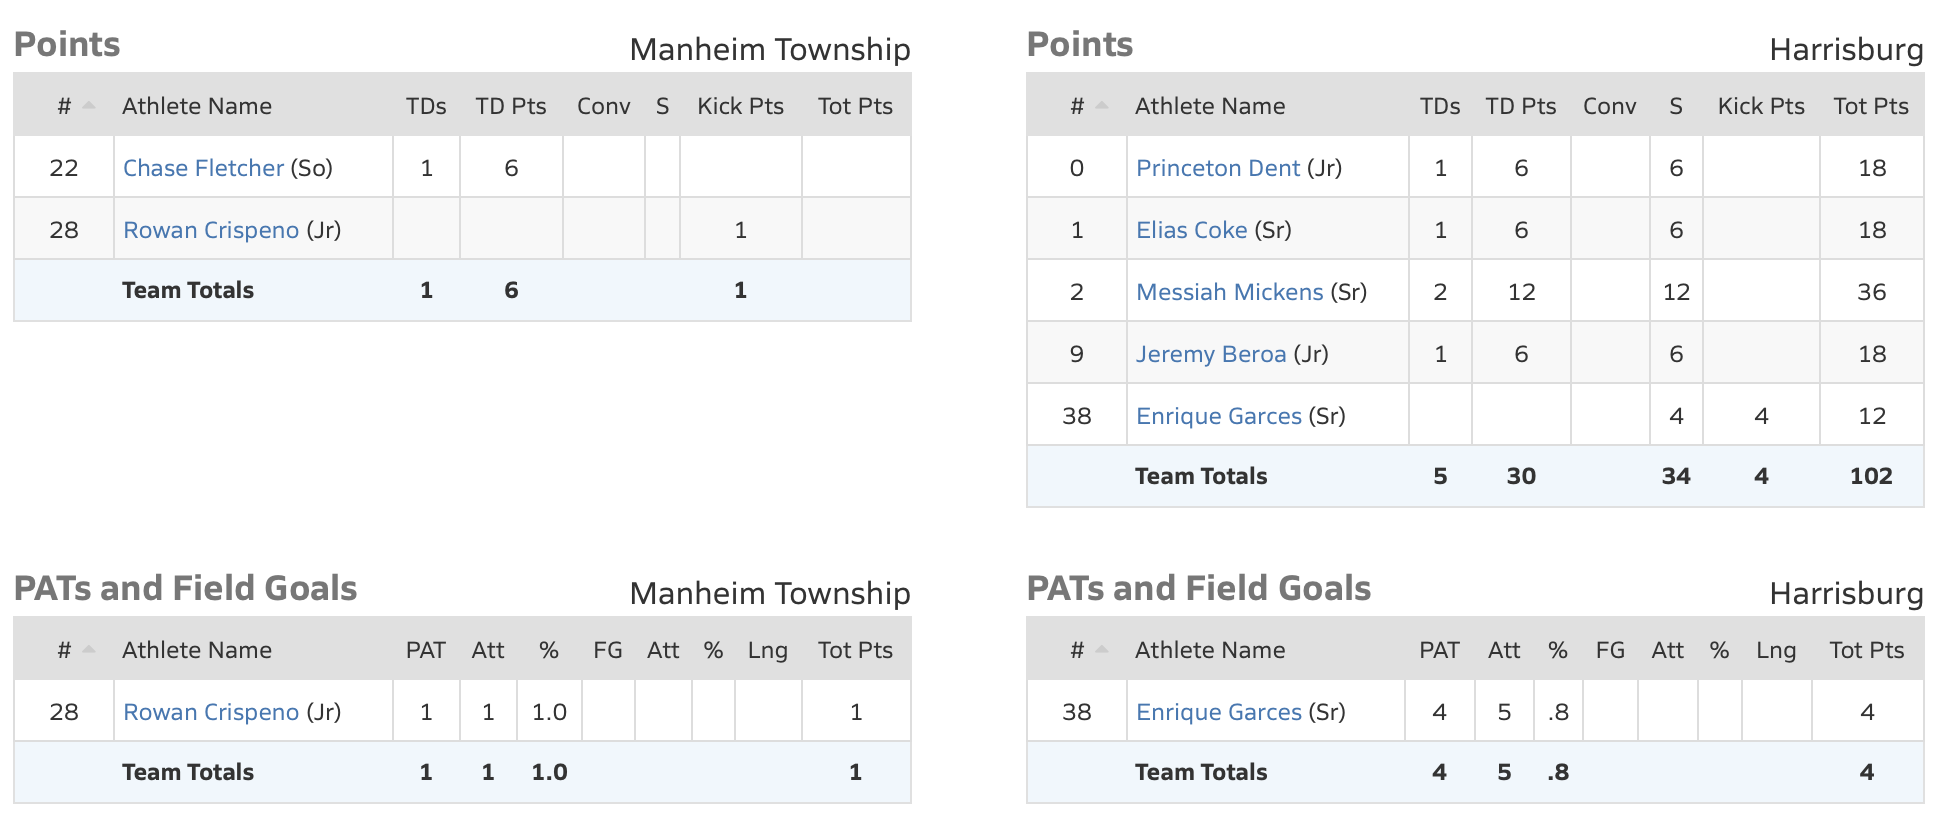Click # sort arrow in Harrisburg PATs table
The image size is (1936, 836).
1102,649
